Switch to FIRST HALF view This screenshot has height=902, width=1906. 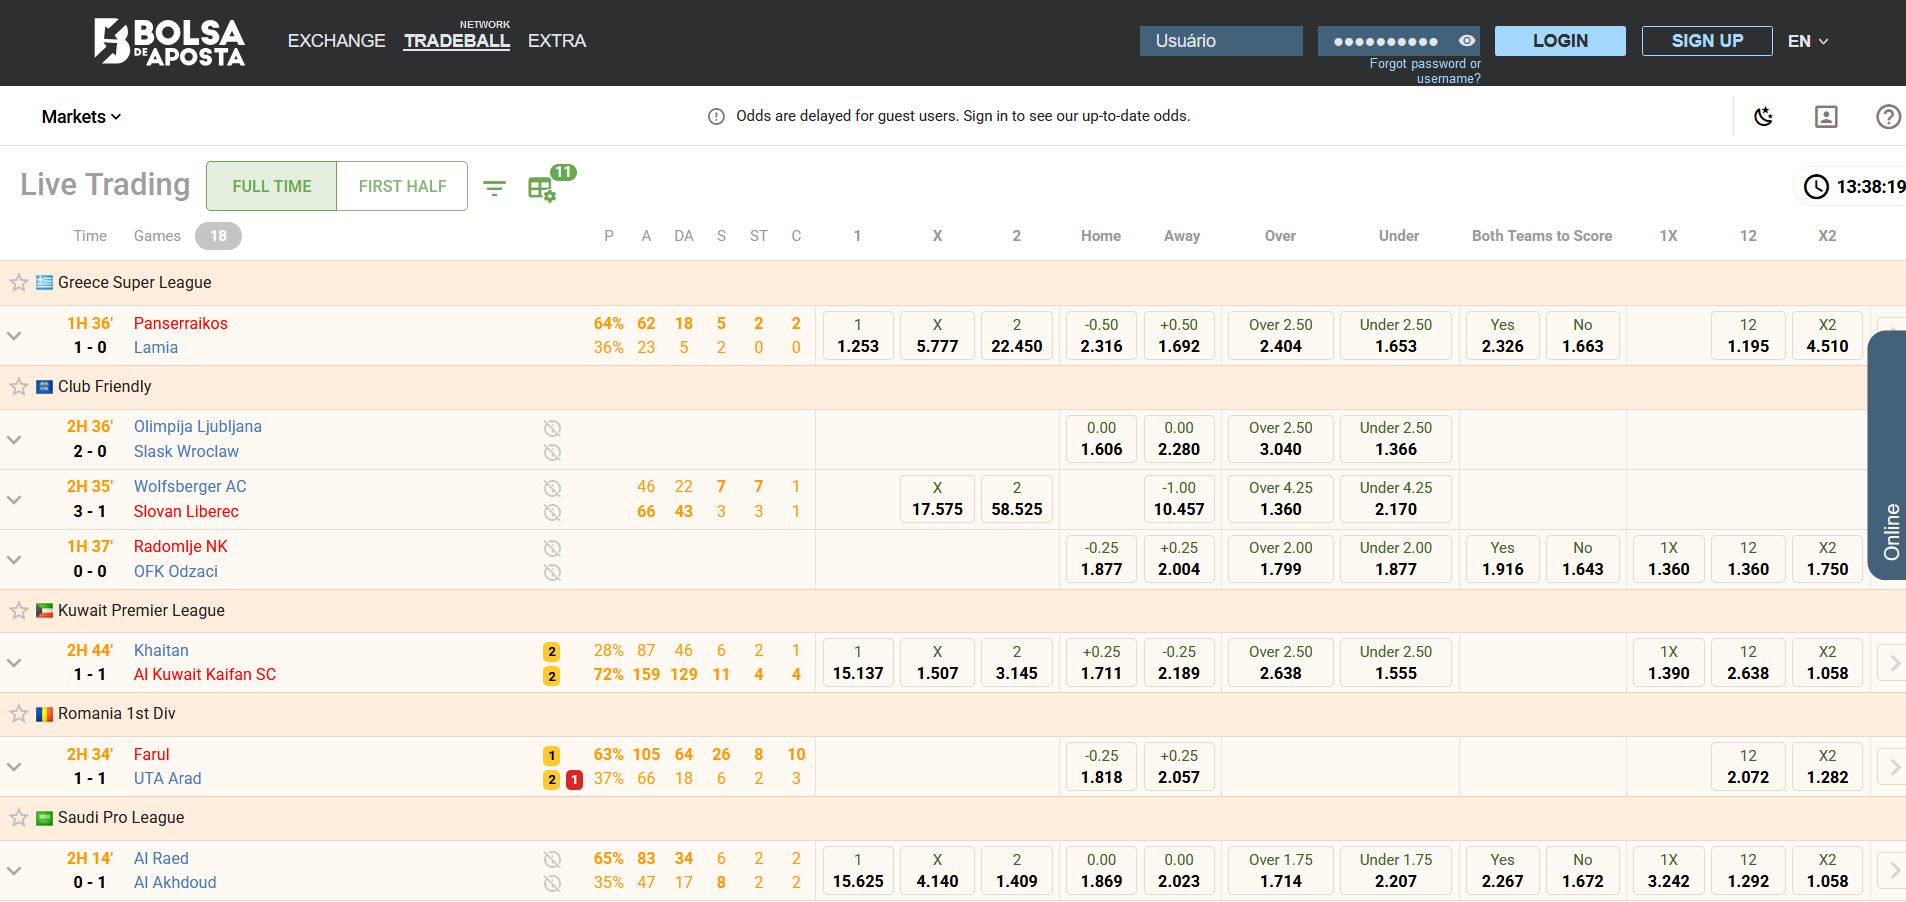pos(402,186)
